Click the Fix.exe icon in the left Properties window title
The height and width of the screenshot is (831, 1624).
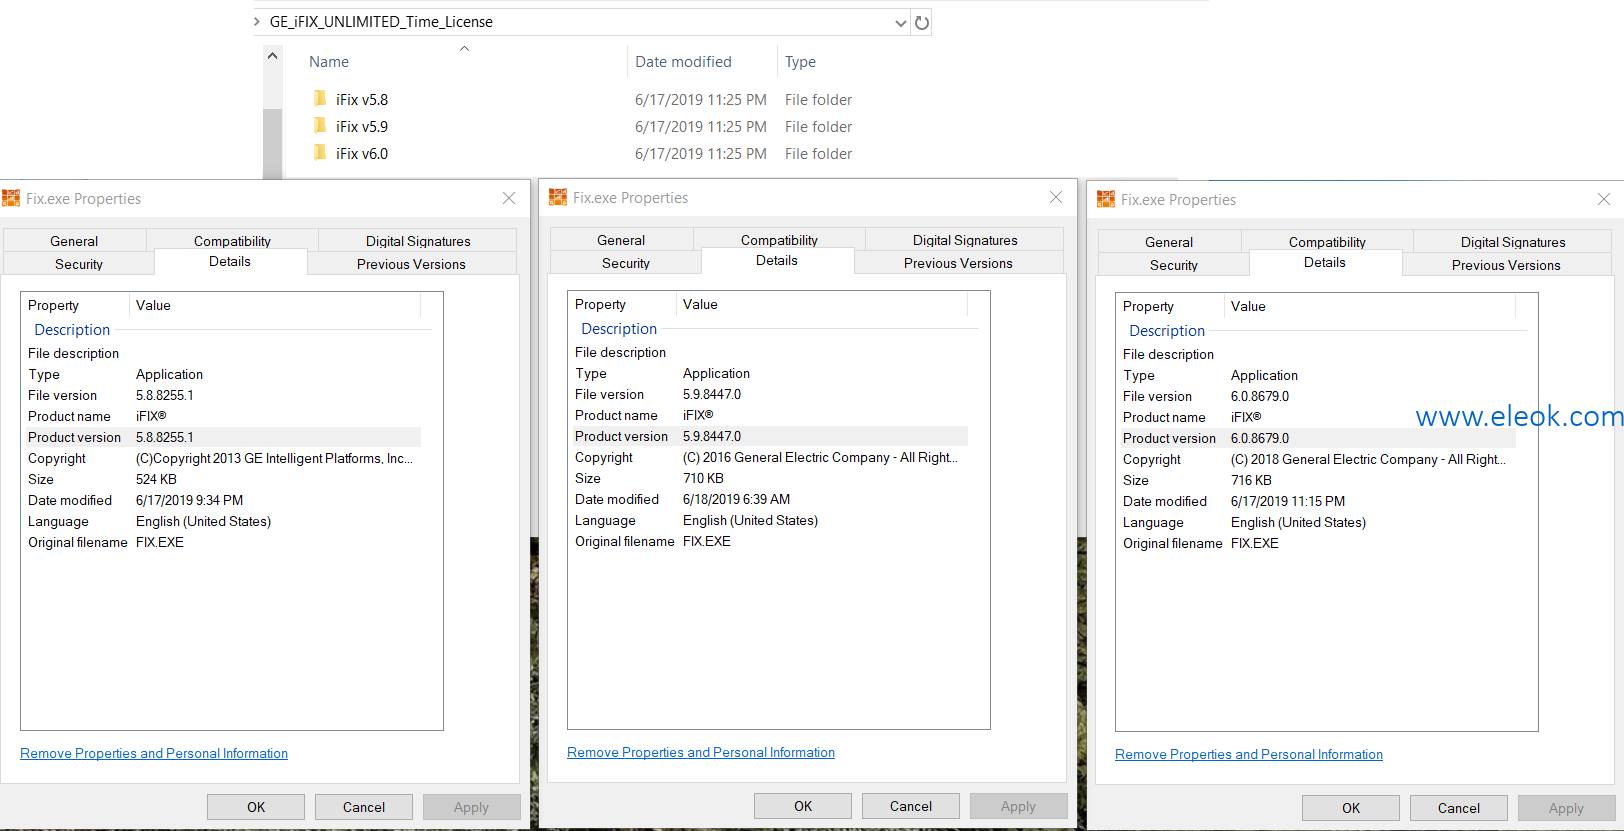(x=11, y=198)
